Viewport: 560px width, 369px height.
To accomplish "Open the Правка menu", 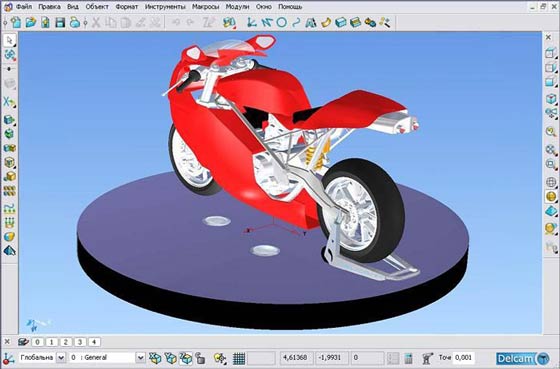I will [49, 6].
